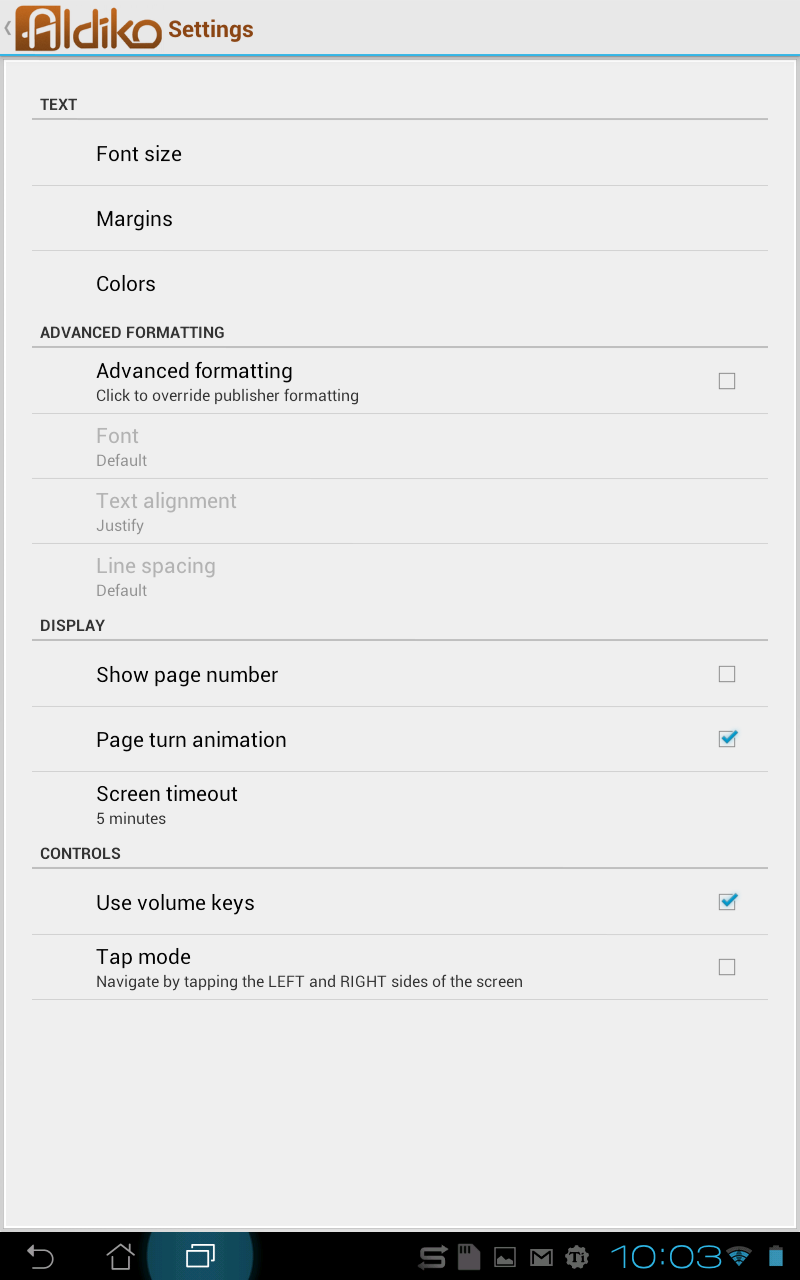Check the Show page number box
This screenshot has width=800, height=1280.
coord(727,674)
